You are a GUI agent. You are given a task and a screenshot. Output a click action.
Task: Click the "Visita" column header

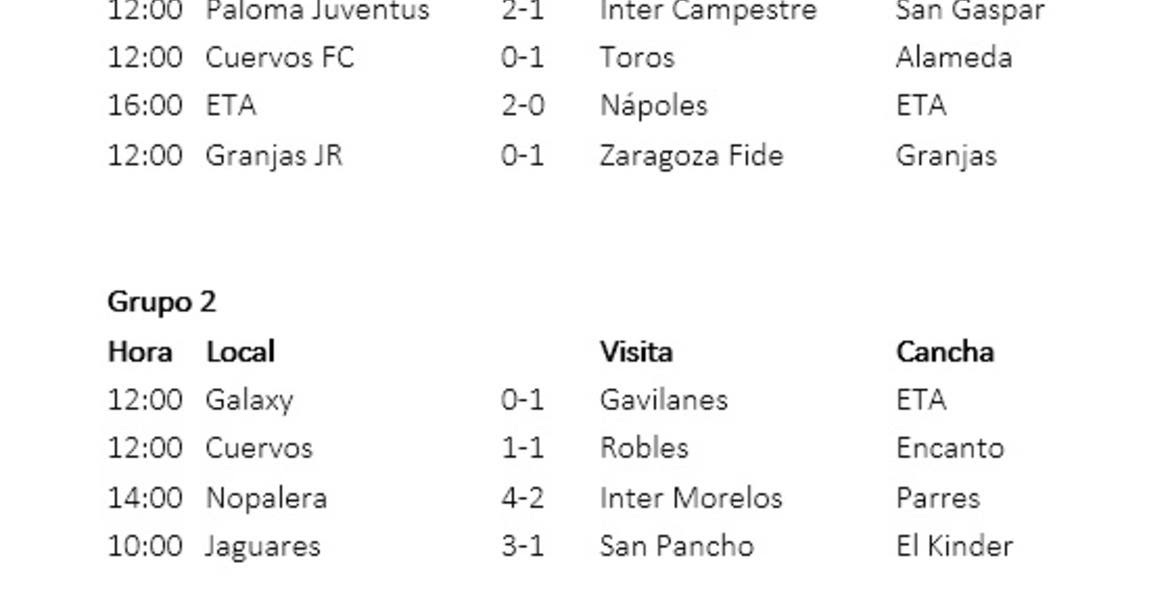[x=635, y=352]
